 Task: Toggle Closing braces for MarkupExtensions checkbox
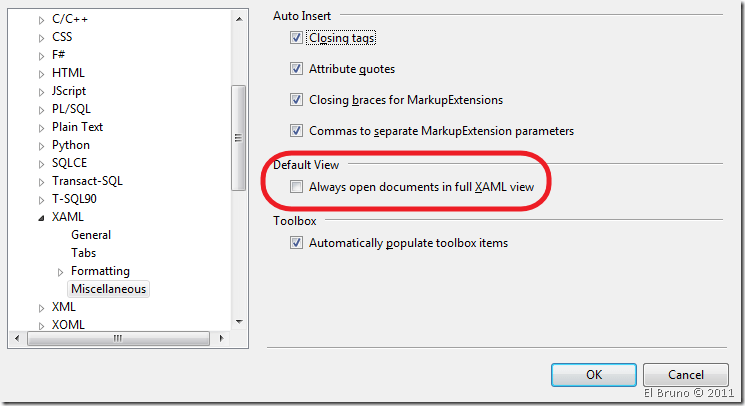(x=296, y=100)
